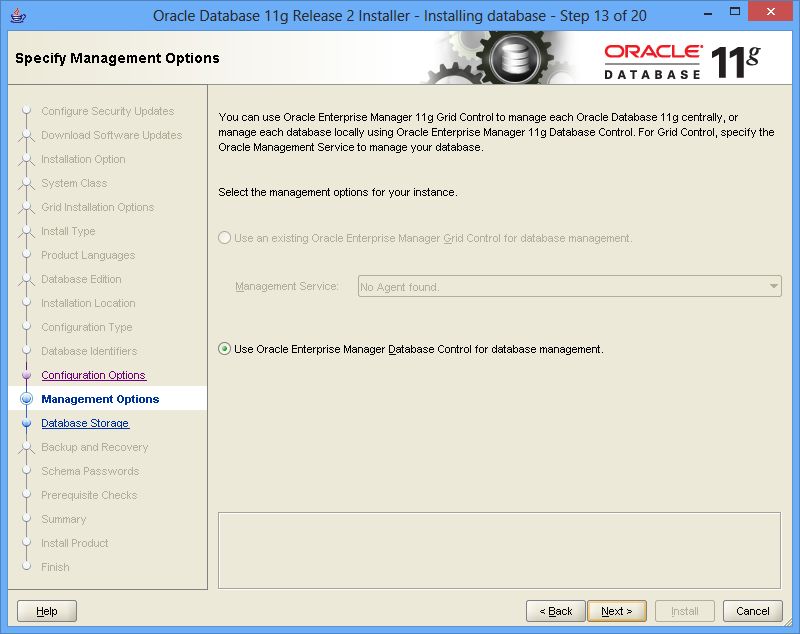Click 'Select the management options for your instance' text
This screenshot has width=800, height=634.
(338, 192)
